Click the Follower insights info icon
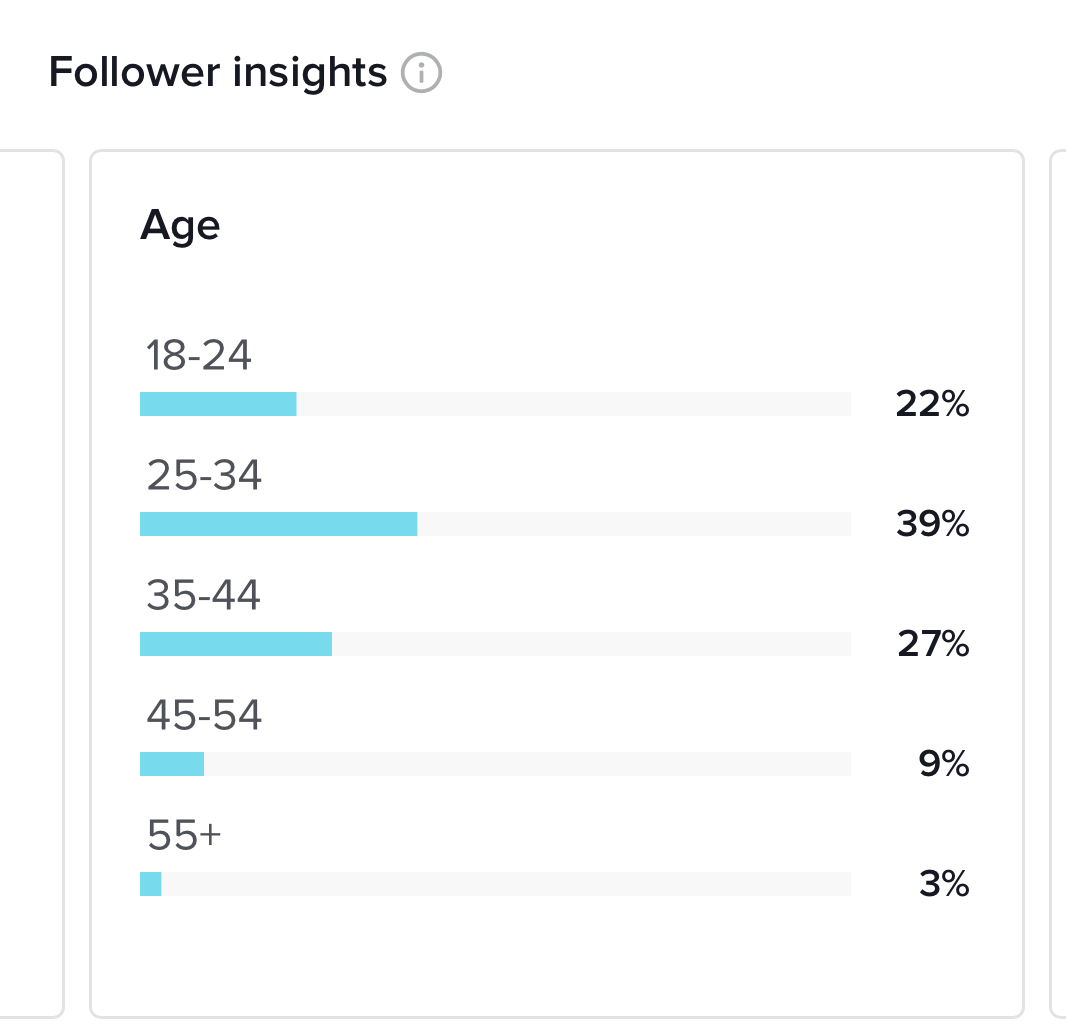Screen dimensions: 1066x1033 [421, 73]
